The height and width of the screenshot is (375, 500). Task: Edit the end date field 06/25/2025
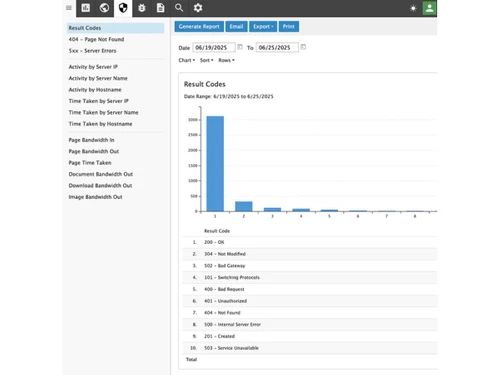tap(277, 47)
